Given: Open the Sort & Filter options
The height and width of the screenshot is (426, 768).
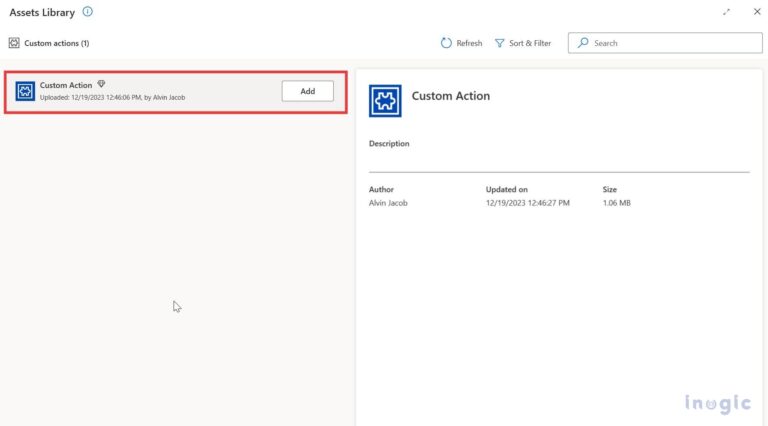Looking at the screenshot, I should click(529, 43).
